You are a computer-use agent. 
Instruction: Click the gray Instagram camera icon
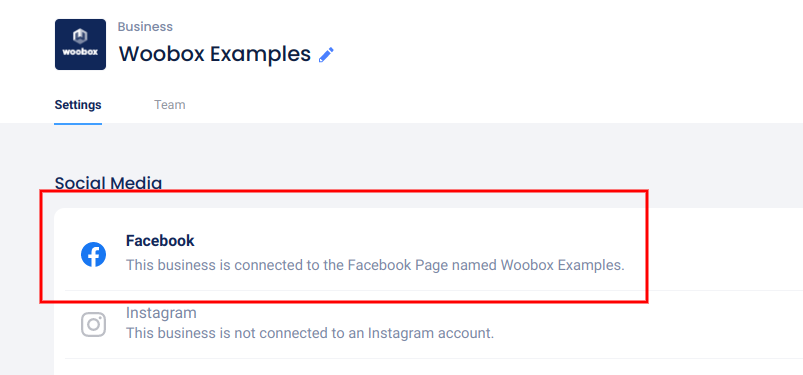[93, 325]
